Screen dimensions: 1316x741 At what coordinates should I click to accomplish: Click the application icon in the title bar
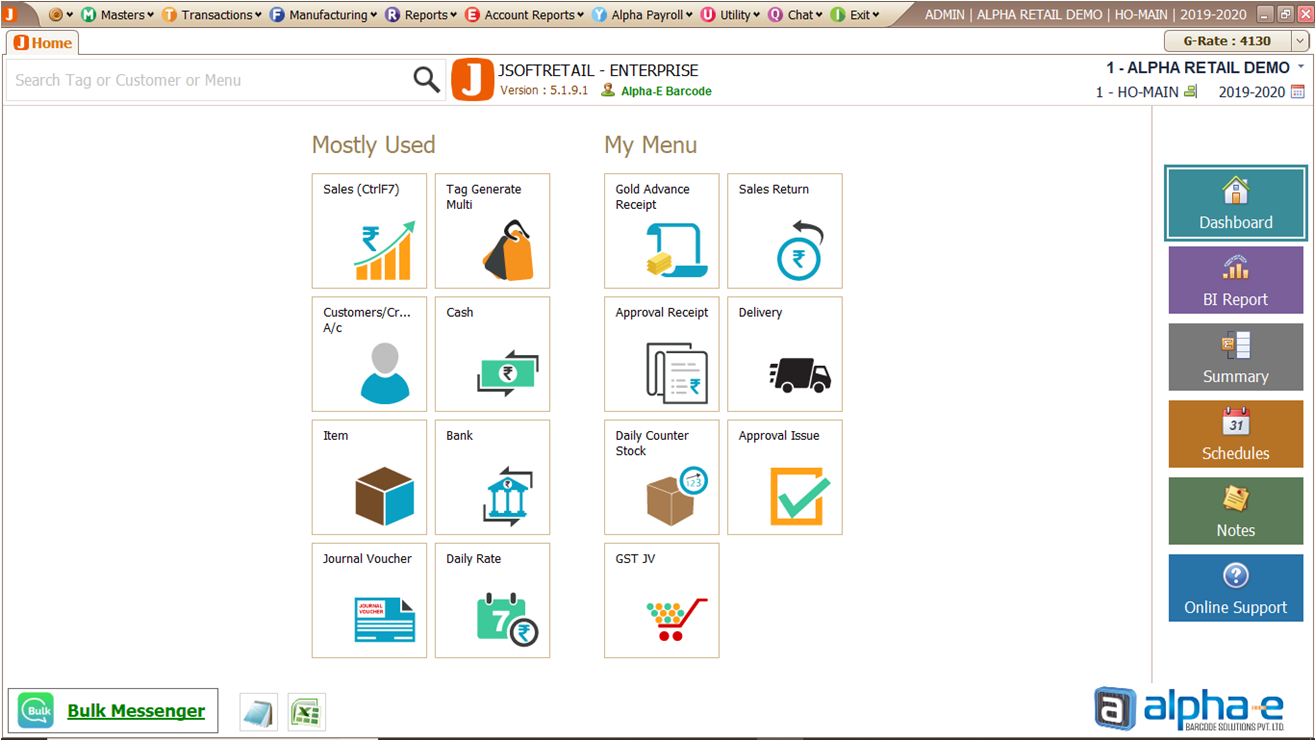click(x=10, y=14)
